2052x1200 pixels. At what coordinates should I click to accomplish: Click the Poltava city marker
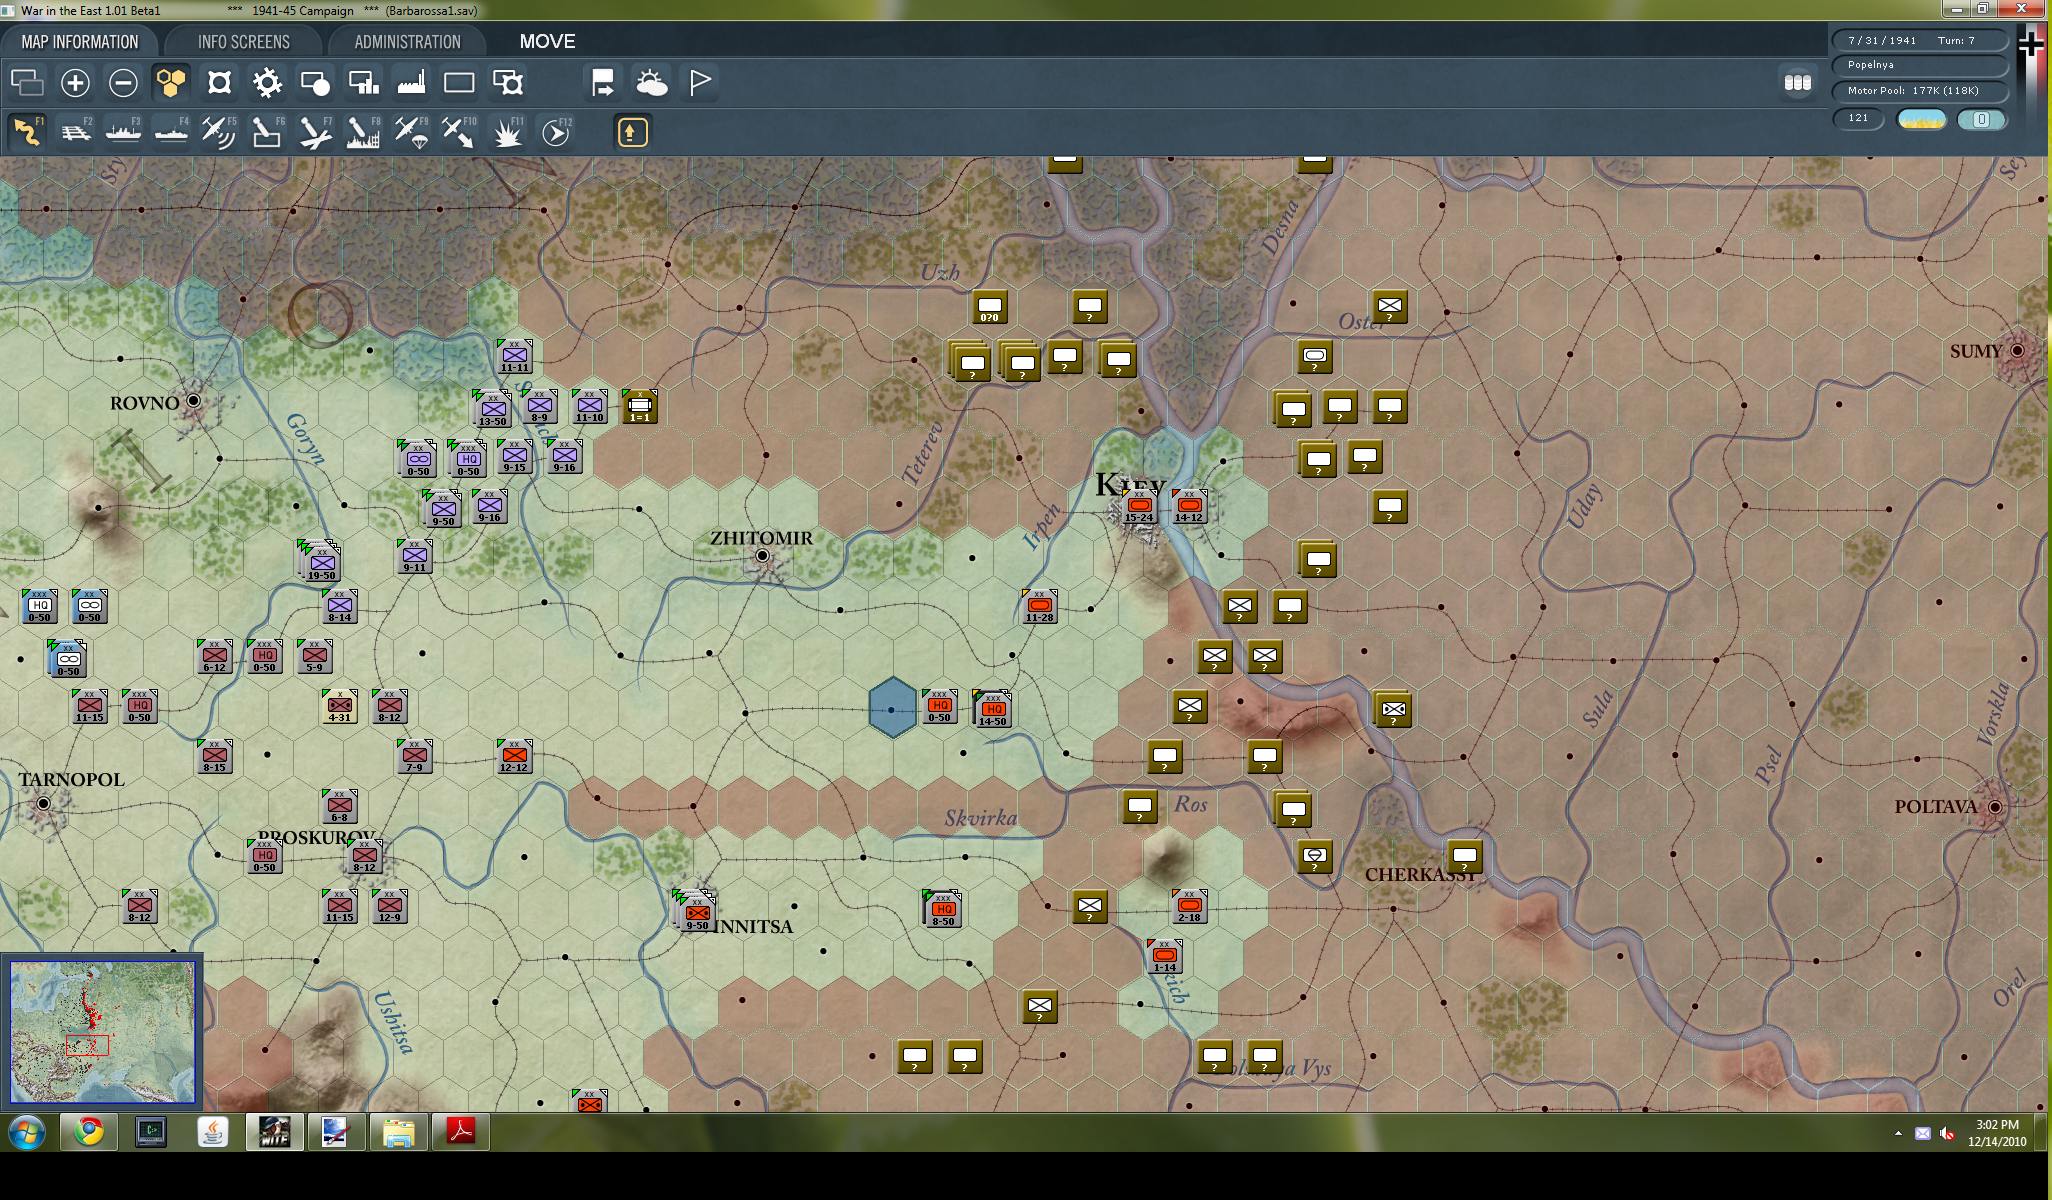pyautogui.click(x=1995, y=807)
